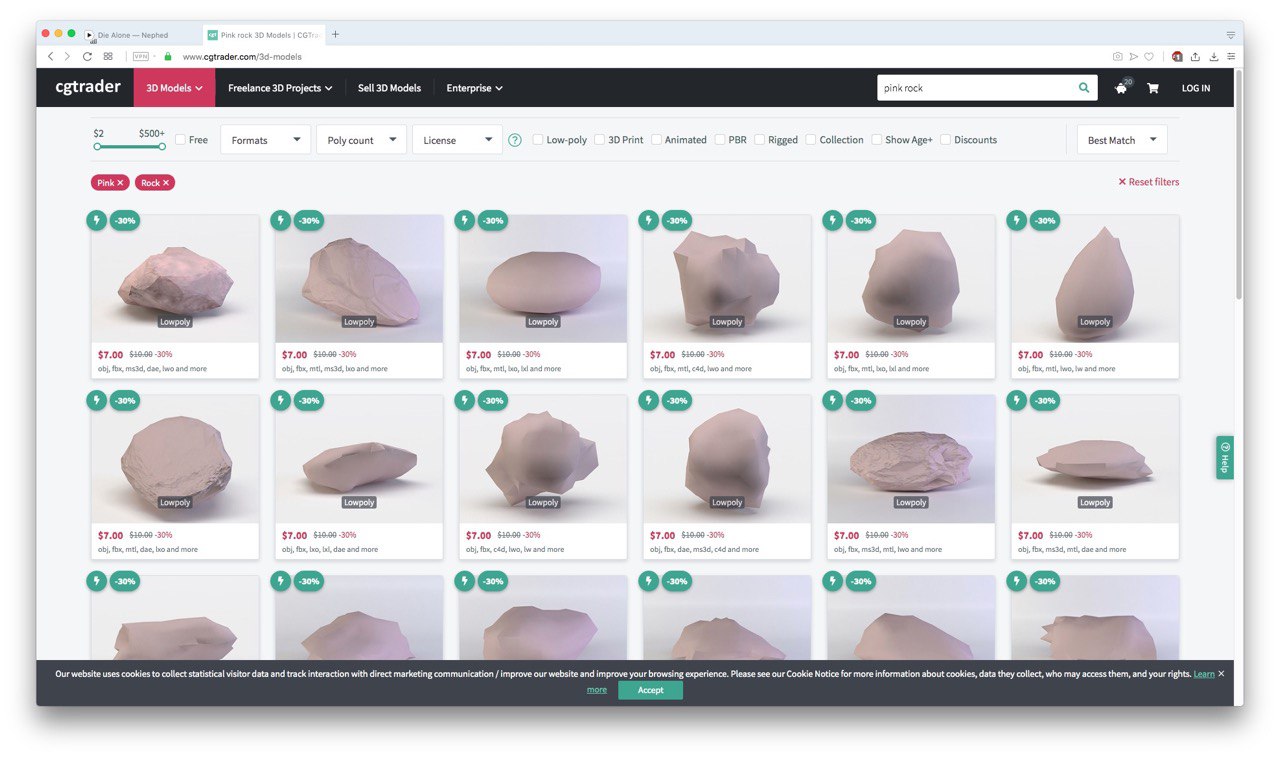Open rock thumbnail with 'obj, fbx, lxo, lxl, dae' formats

359,459
